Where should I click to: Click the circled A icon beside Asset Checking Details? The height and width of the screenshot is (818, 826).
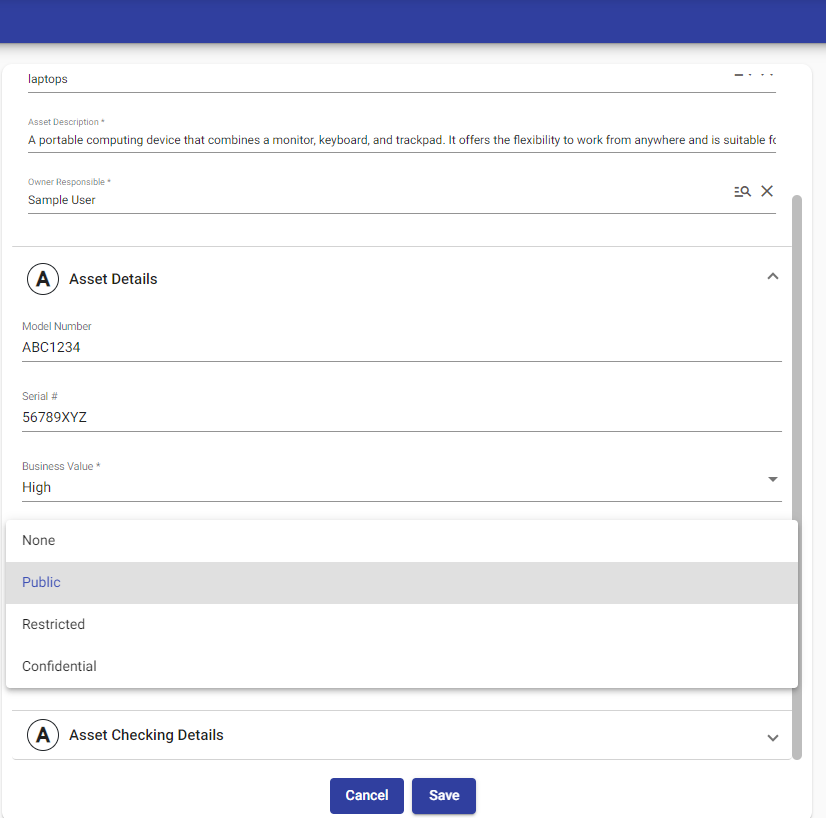pyautogui.click(x=42, y=735)
